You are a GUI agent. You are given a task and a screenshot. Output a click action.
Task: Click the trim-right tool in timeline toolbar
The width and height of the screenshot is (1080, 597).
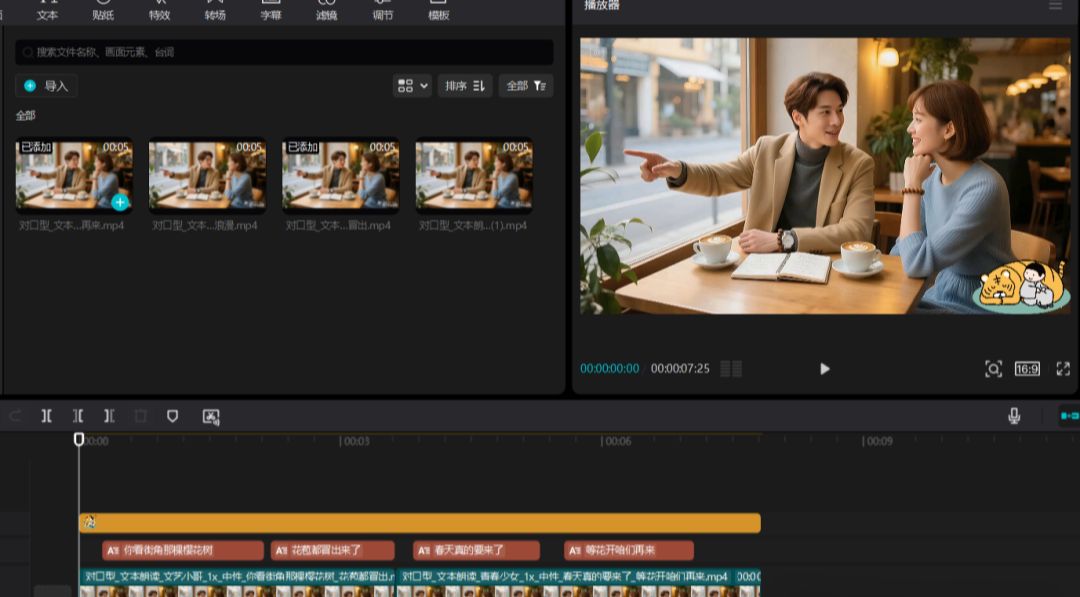pos(109,416)
